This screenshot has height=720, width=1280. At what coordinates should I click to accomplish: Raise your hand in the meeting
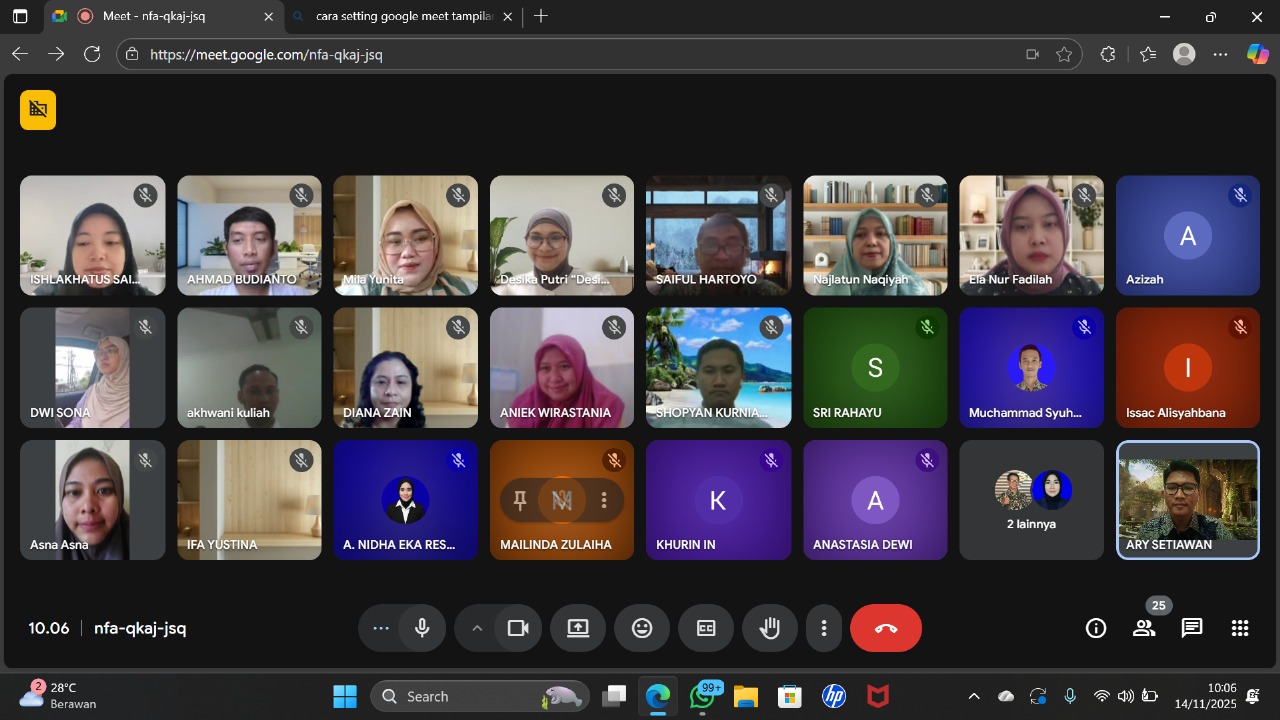[x=769, y=628]
